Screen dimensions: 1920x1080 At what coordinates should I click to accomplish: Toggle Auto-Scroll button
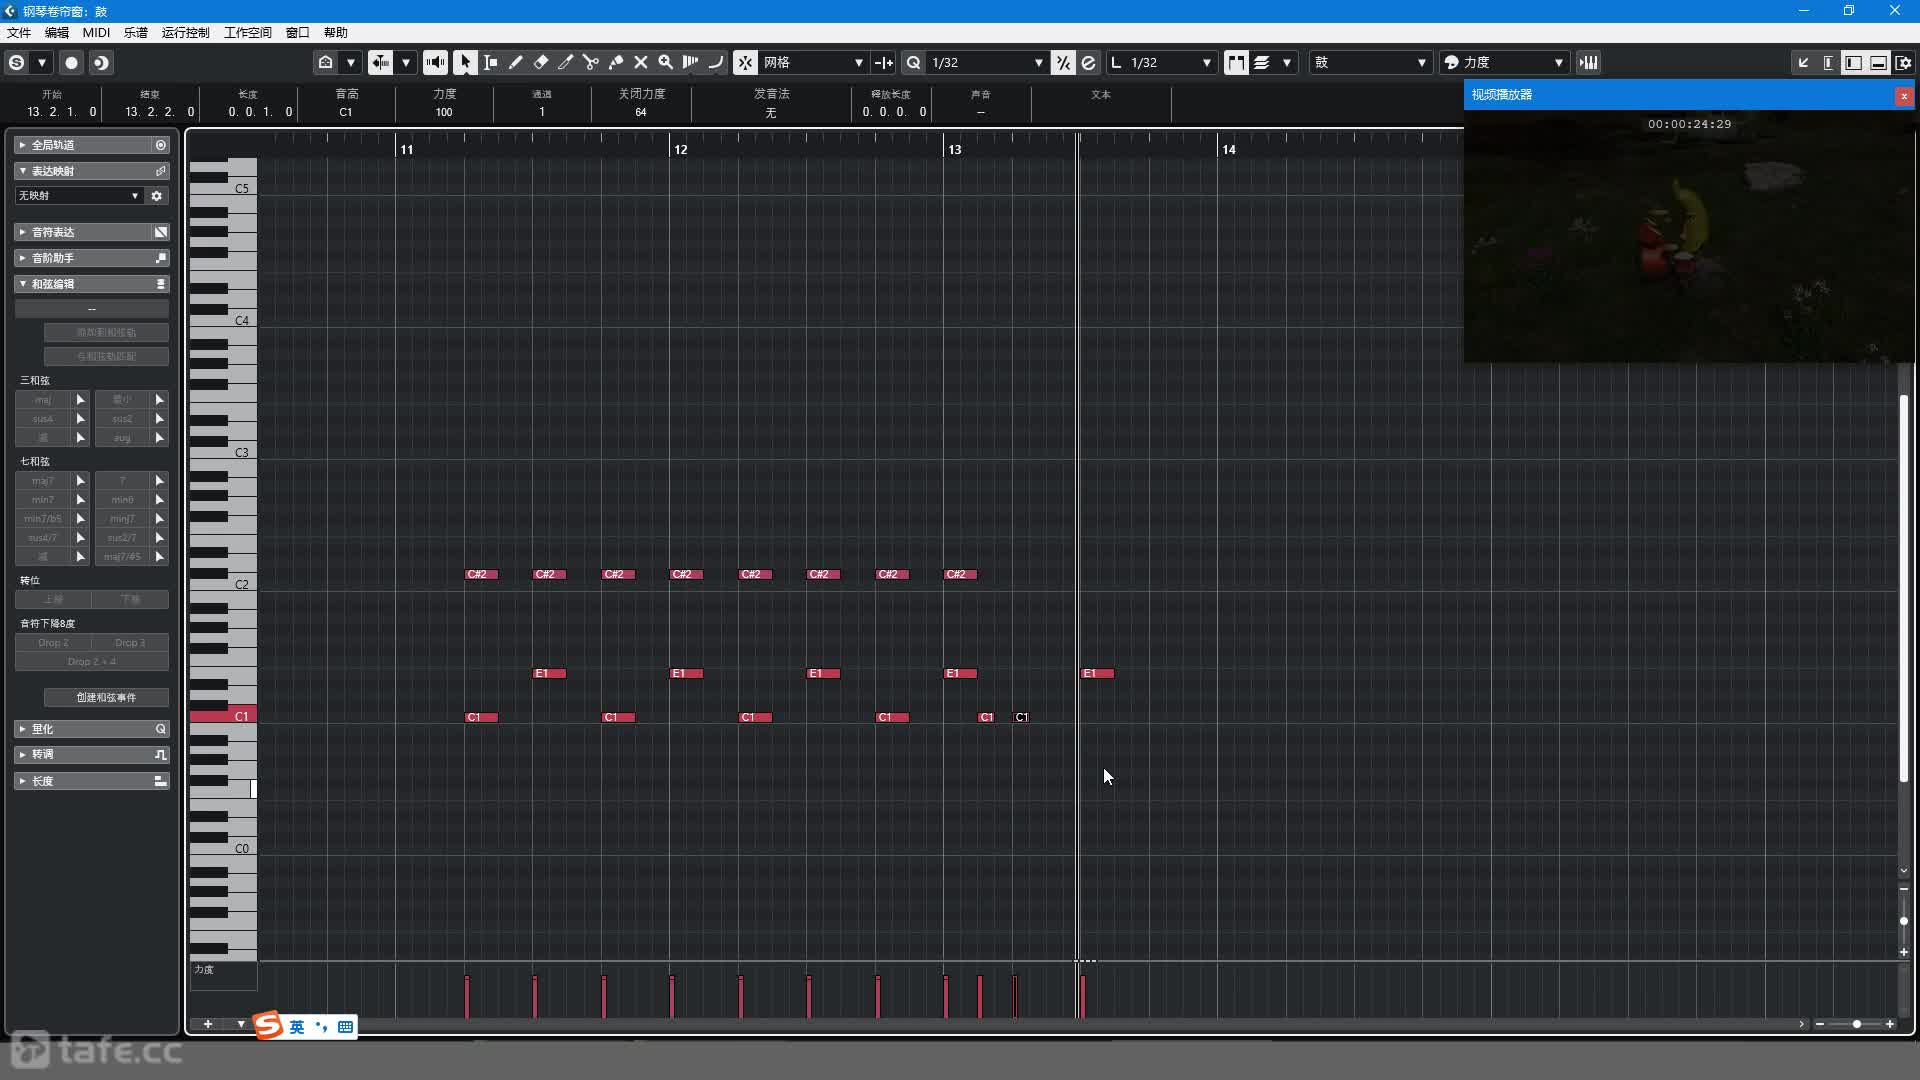tap(381, 62)
